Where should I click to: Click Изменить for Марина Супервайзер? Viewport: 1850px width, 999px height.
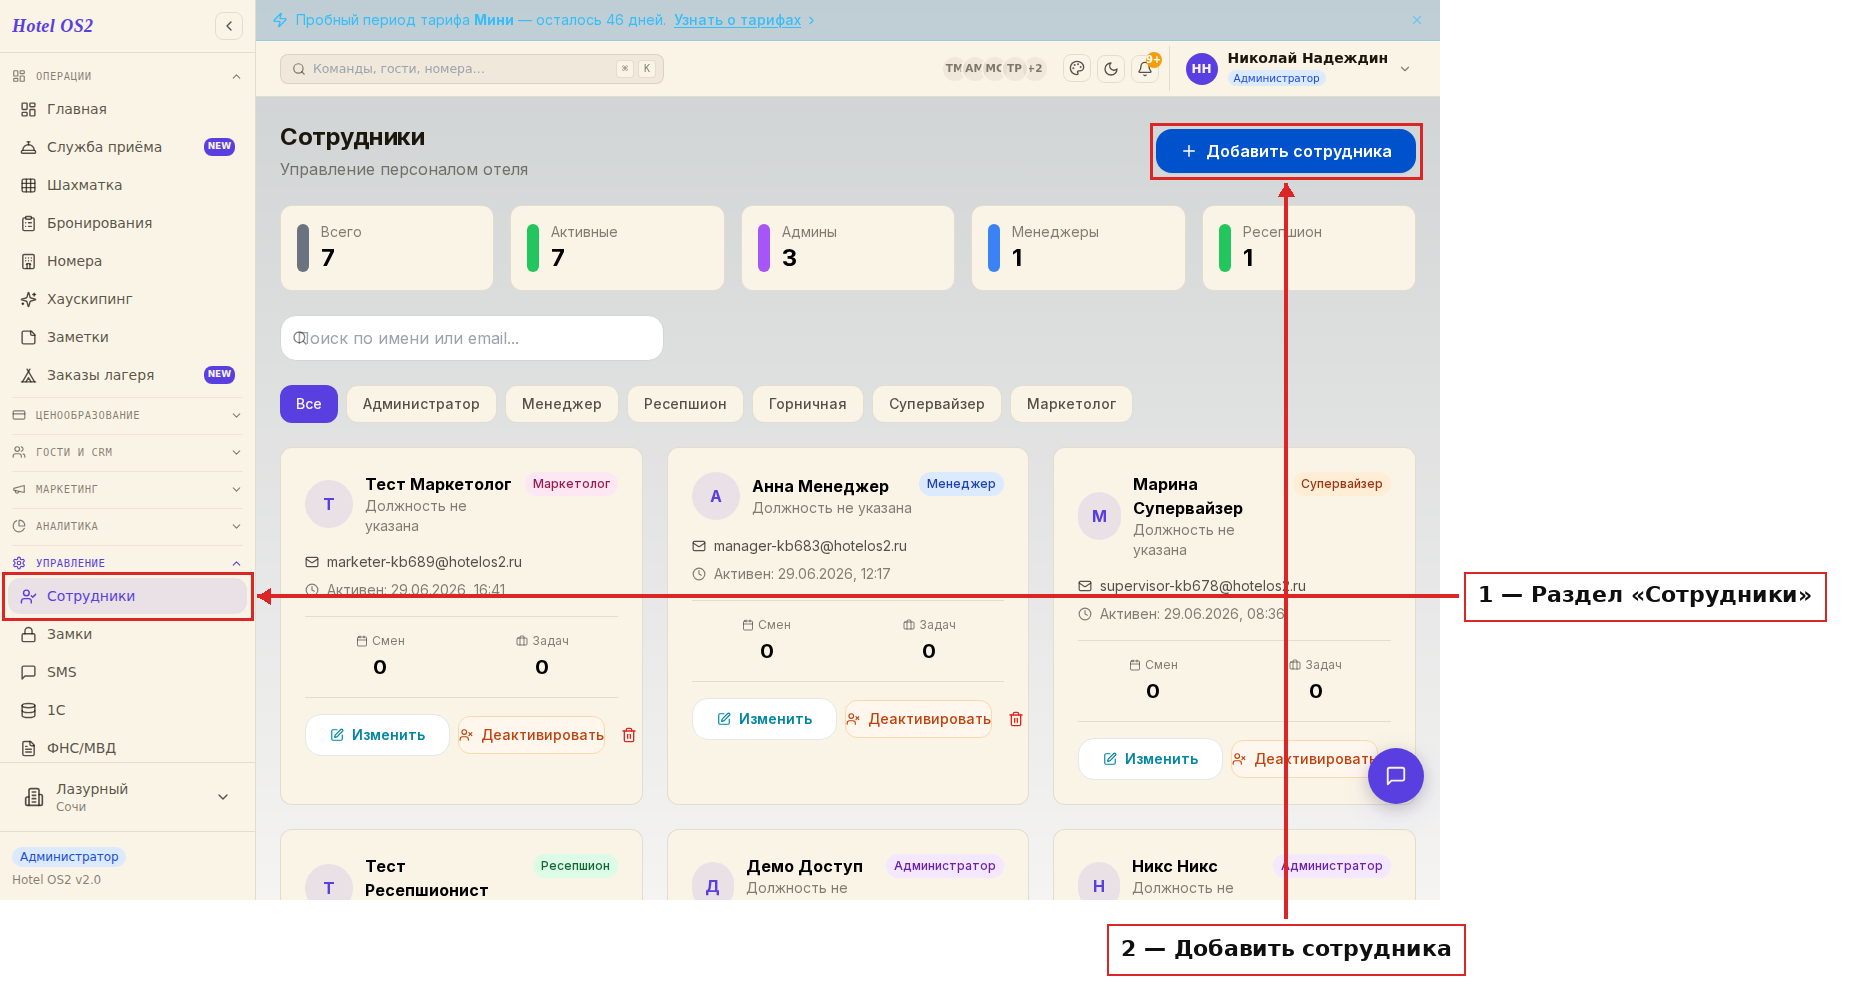coord(1150,759)
